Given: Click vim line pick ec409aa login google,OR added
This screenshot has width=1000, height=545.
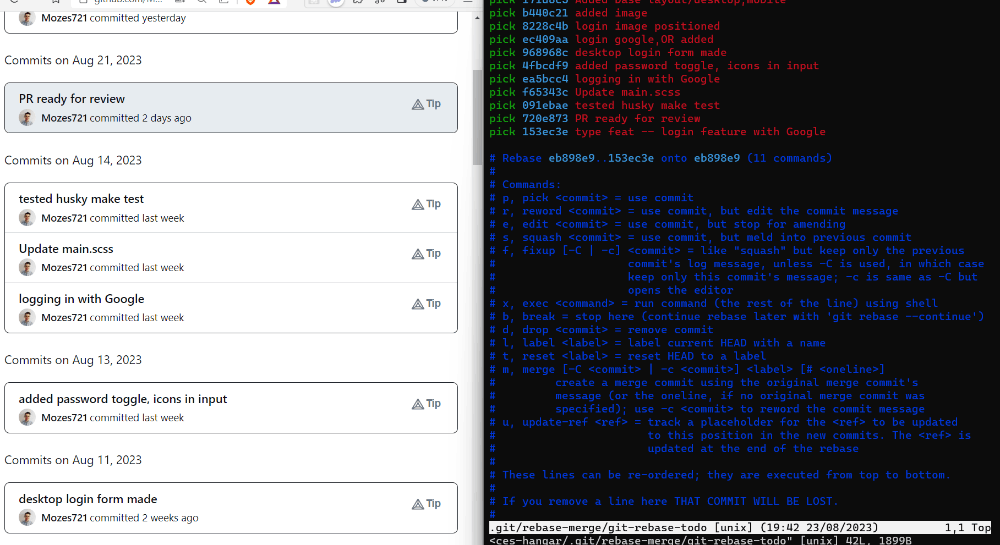Looking at the screenshot, I should 601,40.
